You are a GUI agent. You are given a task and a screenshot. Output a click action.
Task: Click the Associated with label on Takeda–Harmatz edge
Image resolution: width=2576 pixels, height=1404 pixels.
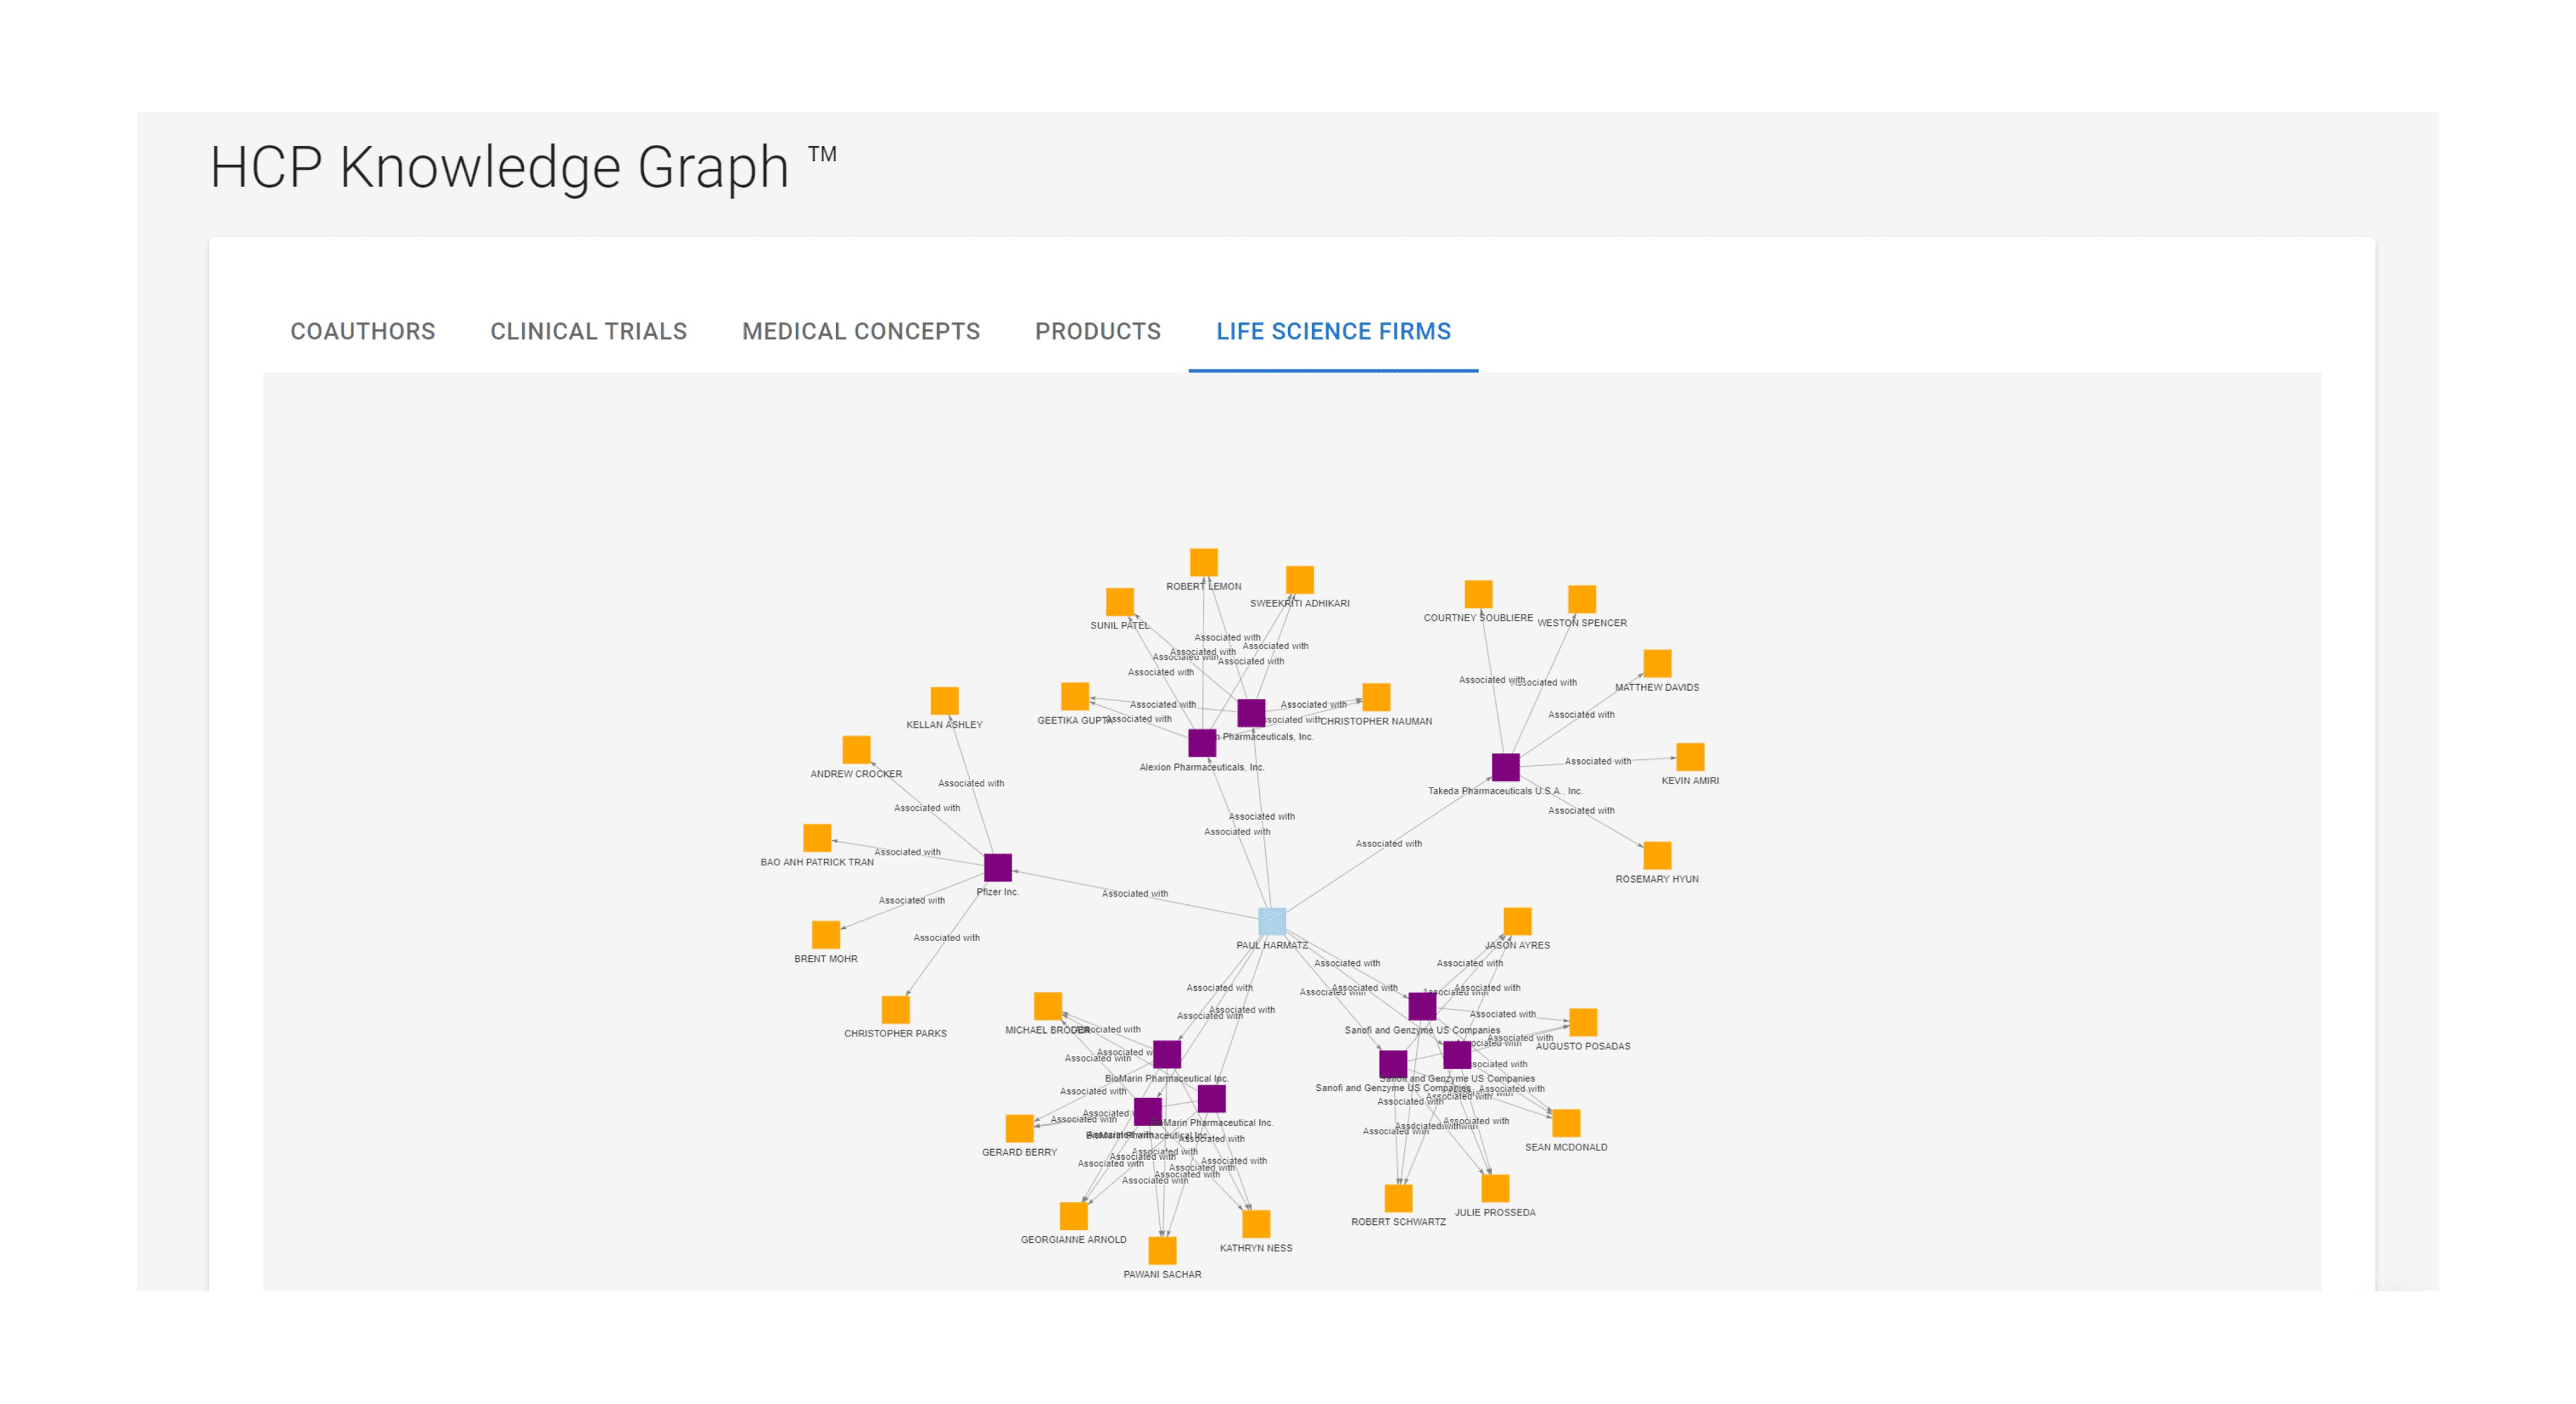pos(1388,844)
